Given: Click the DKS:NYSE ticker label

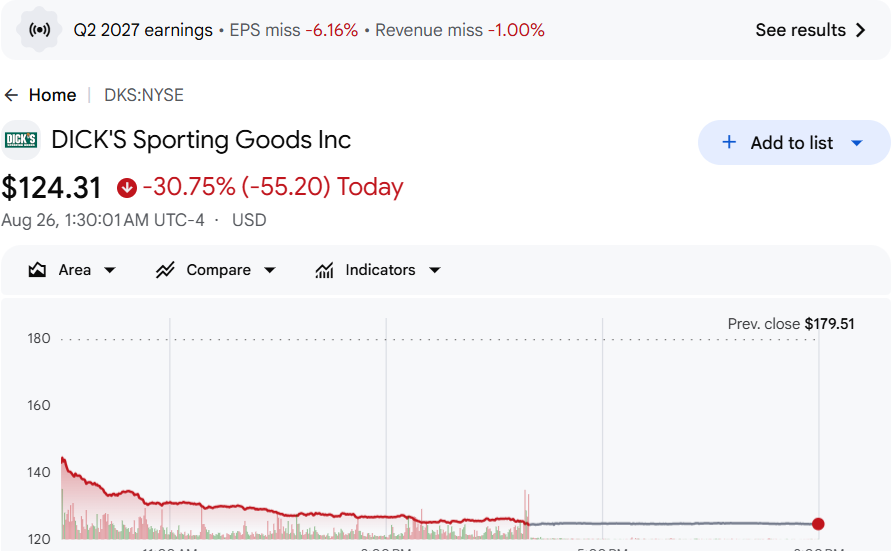Looking at the screenshot, I should pos(144,95).
